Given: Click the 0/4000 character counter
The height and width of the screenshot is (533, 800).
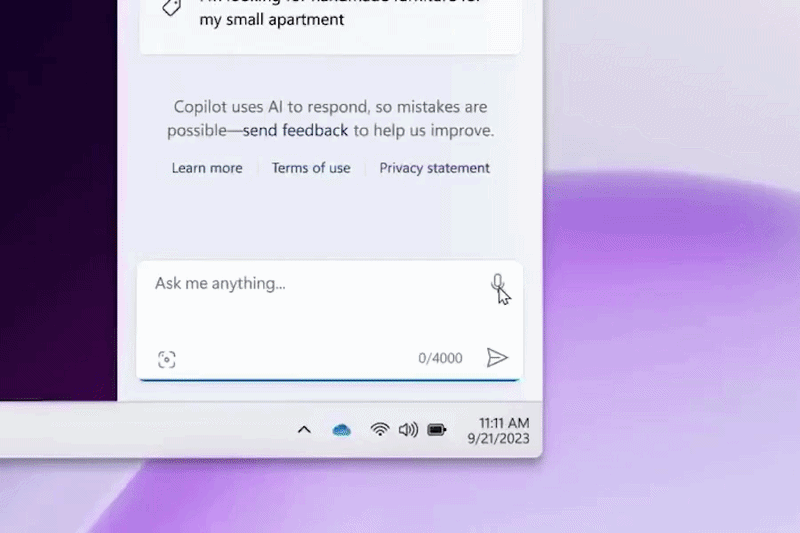Looking at the screenshot, I should click(x=440, y=358).
